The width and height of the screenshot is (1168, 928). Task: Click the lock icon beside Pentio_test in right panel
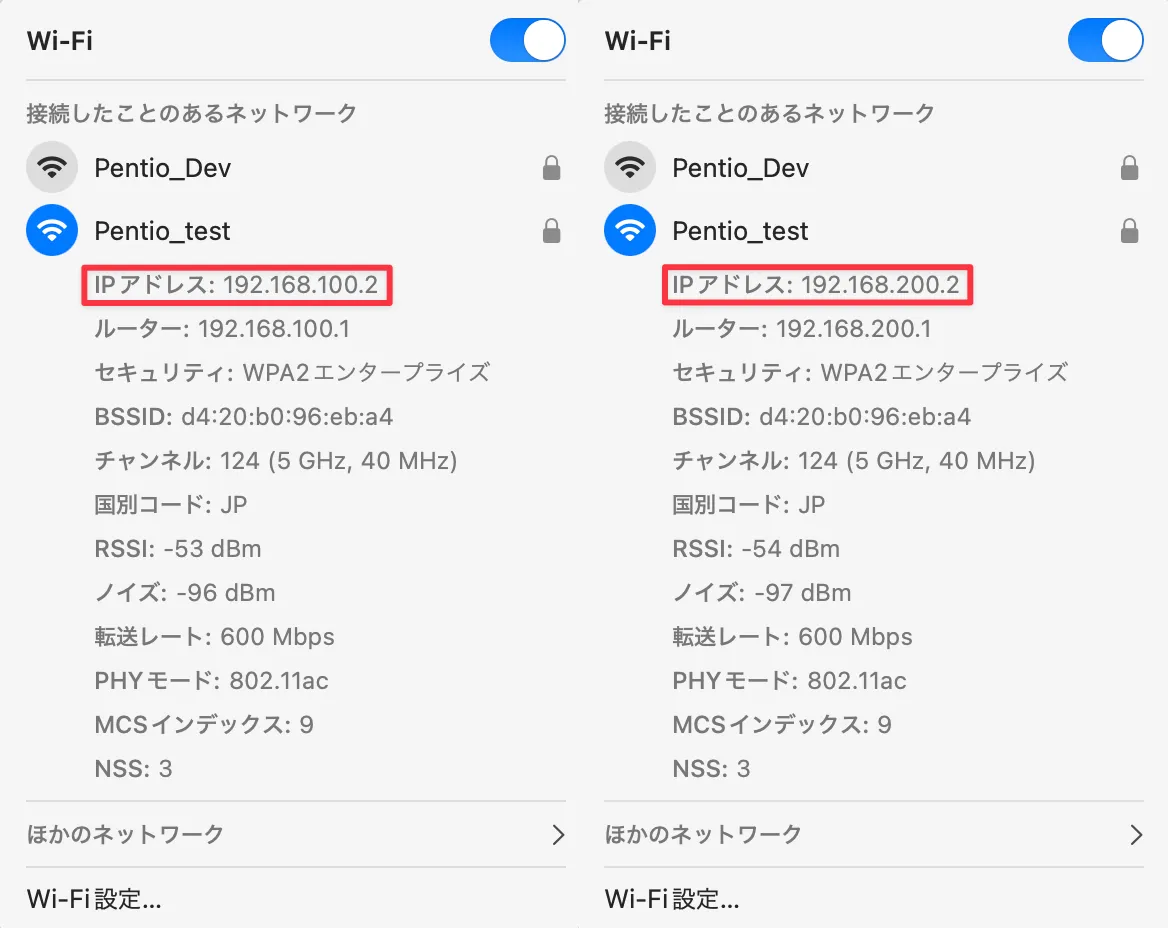(1129, 231)
